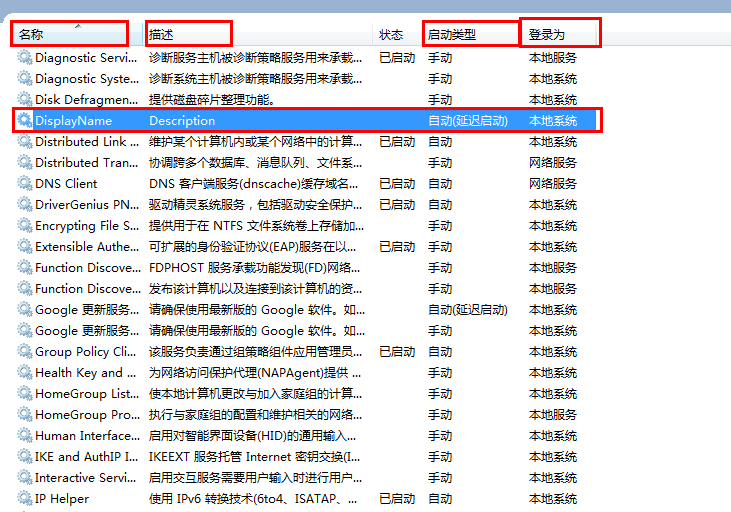The image size is (731, 512).
Task: Select the Disk Defragmen... service name
Action: 87,100
